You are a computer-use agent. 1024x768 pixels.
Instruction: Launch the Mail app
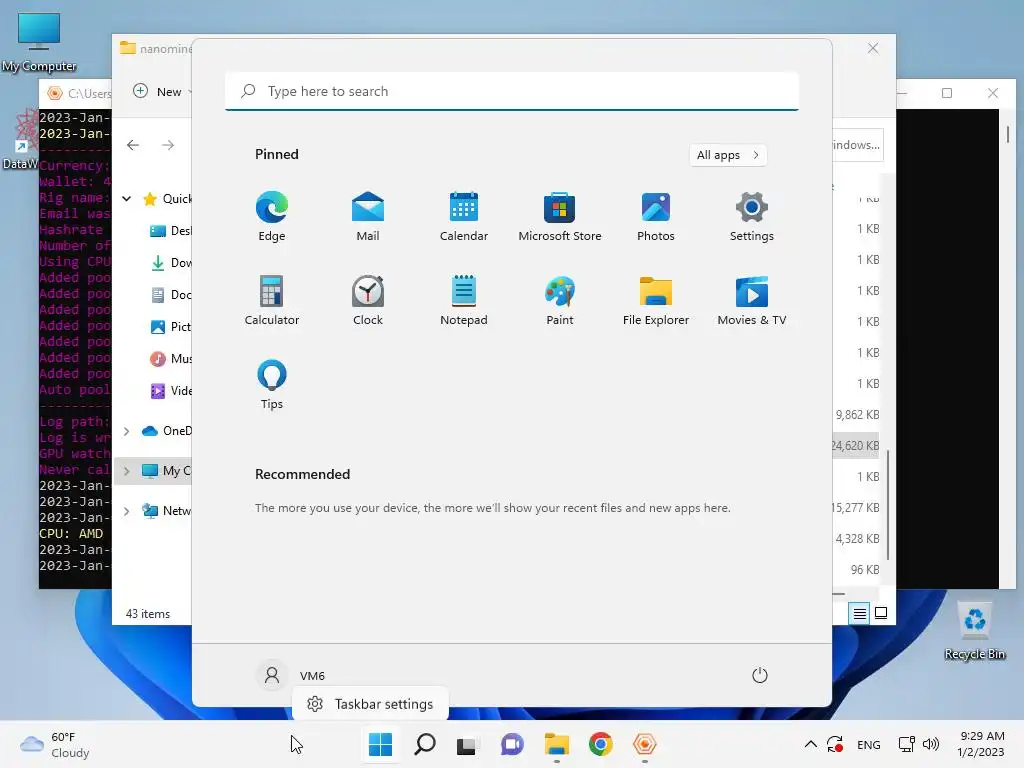(368, 216)
